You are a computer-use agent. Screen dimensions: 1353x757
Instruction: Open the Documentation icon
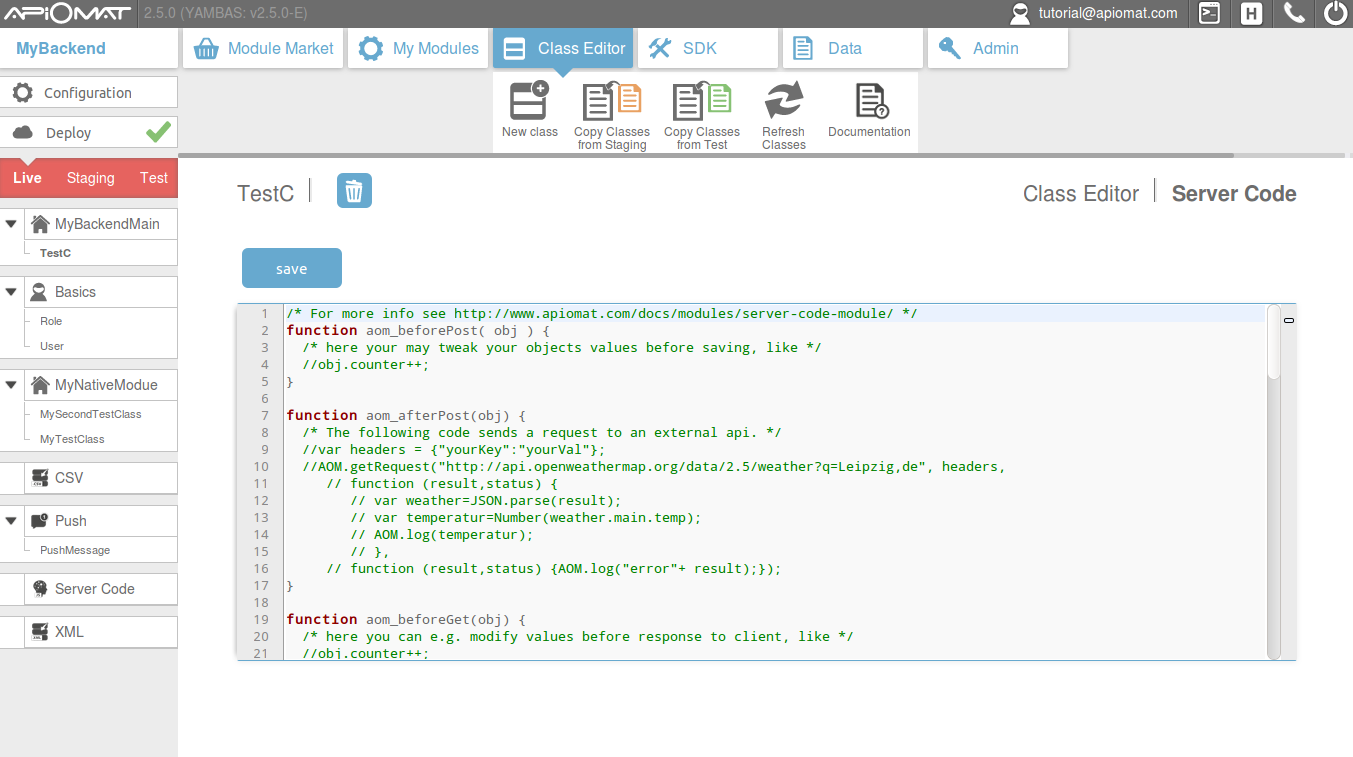pyautogui.click(x=869, y=101)
